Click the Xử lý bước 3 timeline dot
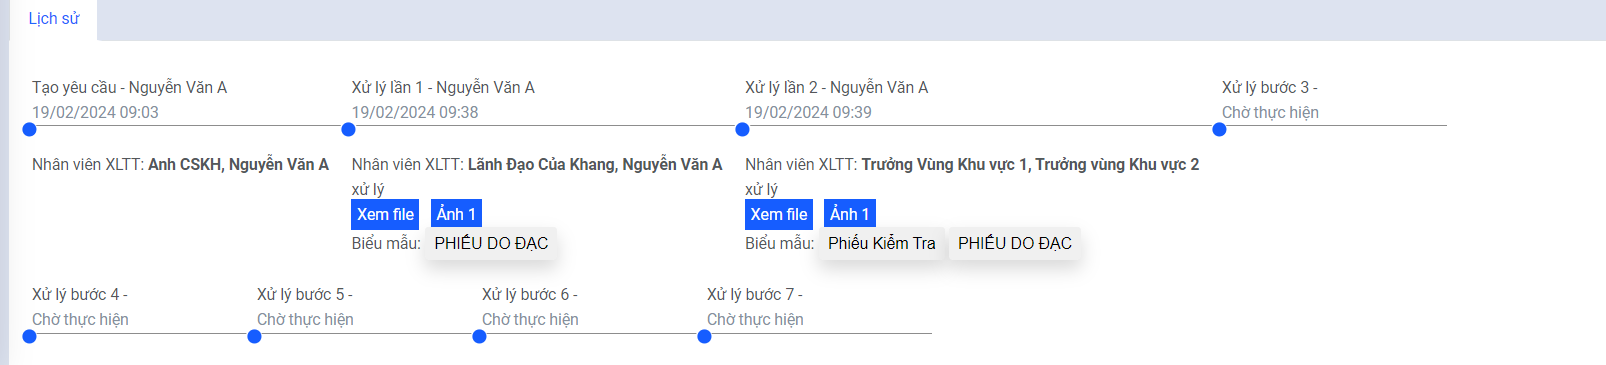The image size is (1606, 365). (1219, 129)
